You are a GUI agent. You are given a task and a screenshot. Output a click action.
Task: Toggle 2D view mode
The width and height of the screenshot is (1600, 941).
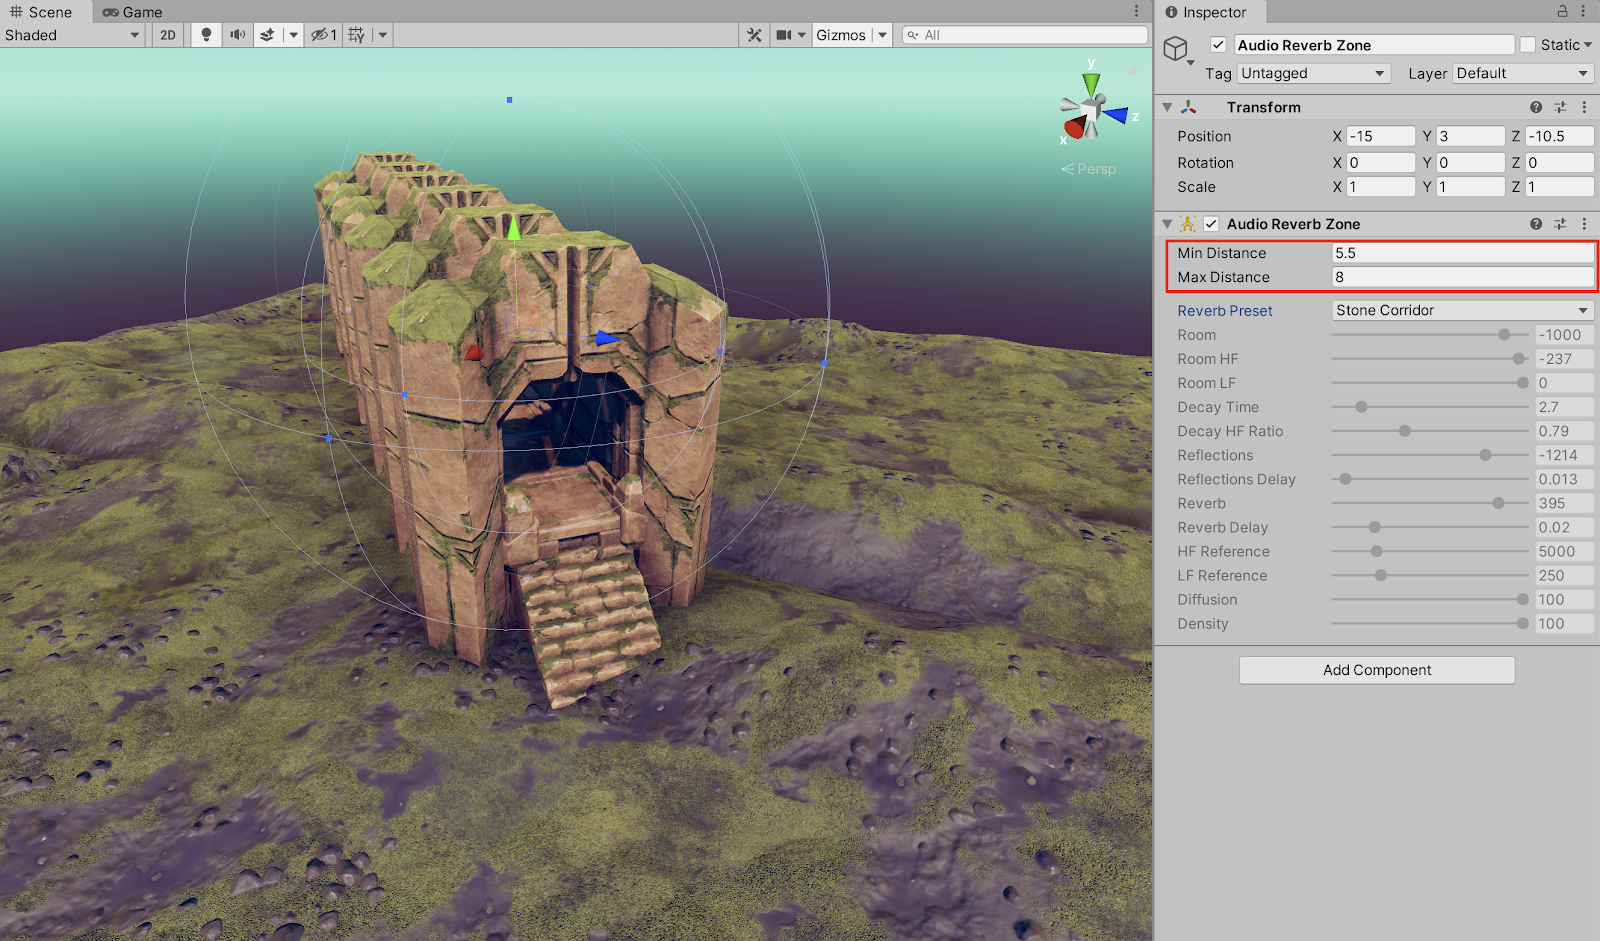(168, 35)
